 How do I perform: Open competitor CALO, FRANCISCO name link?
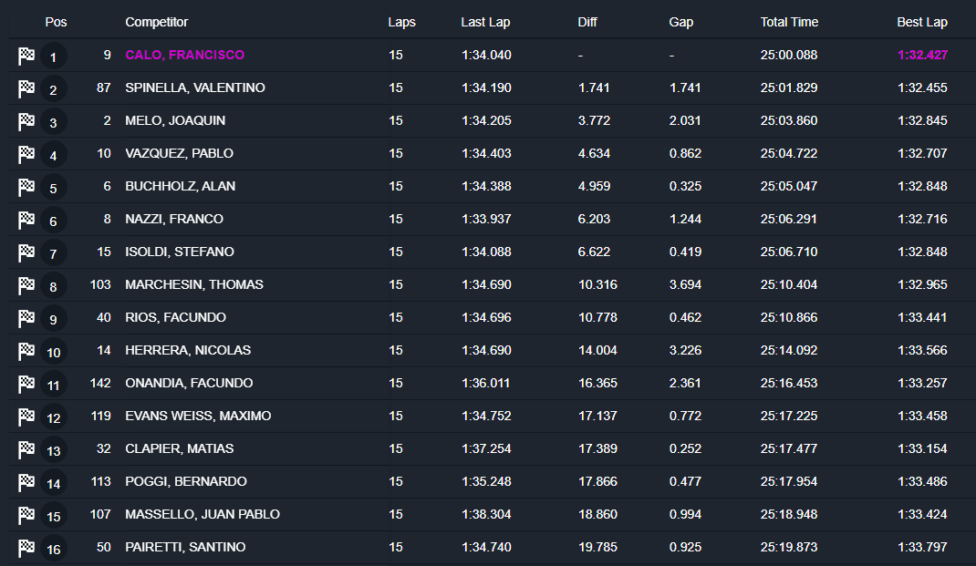(184, 55)
